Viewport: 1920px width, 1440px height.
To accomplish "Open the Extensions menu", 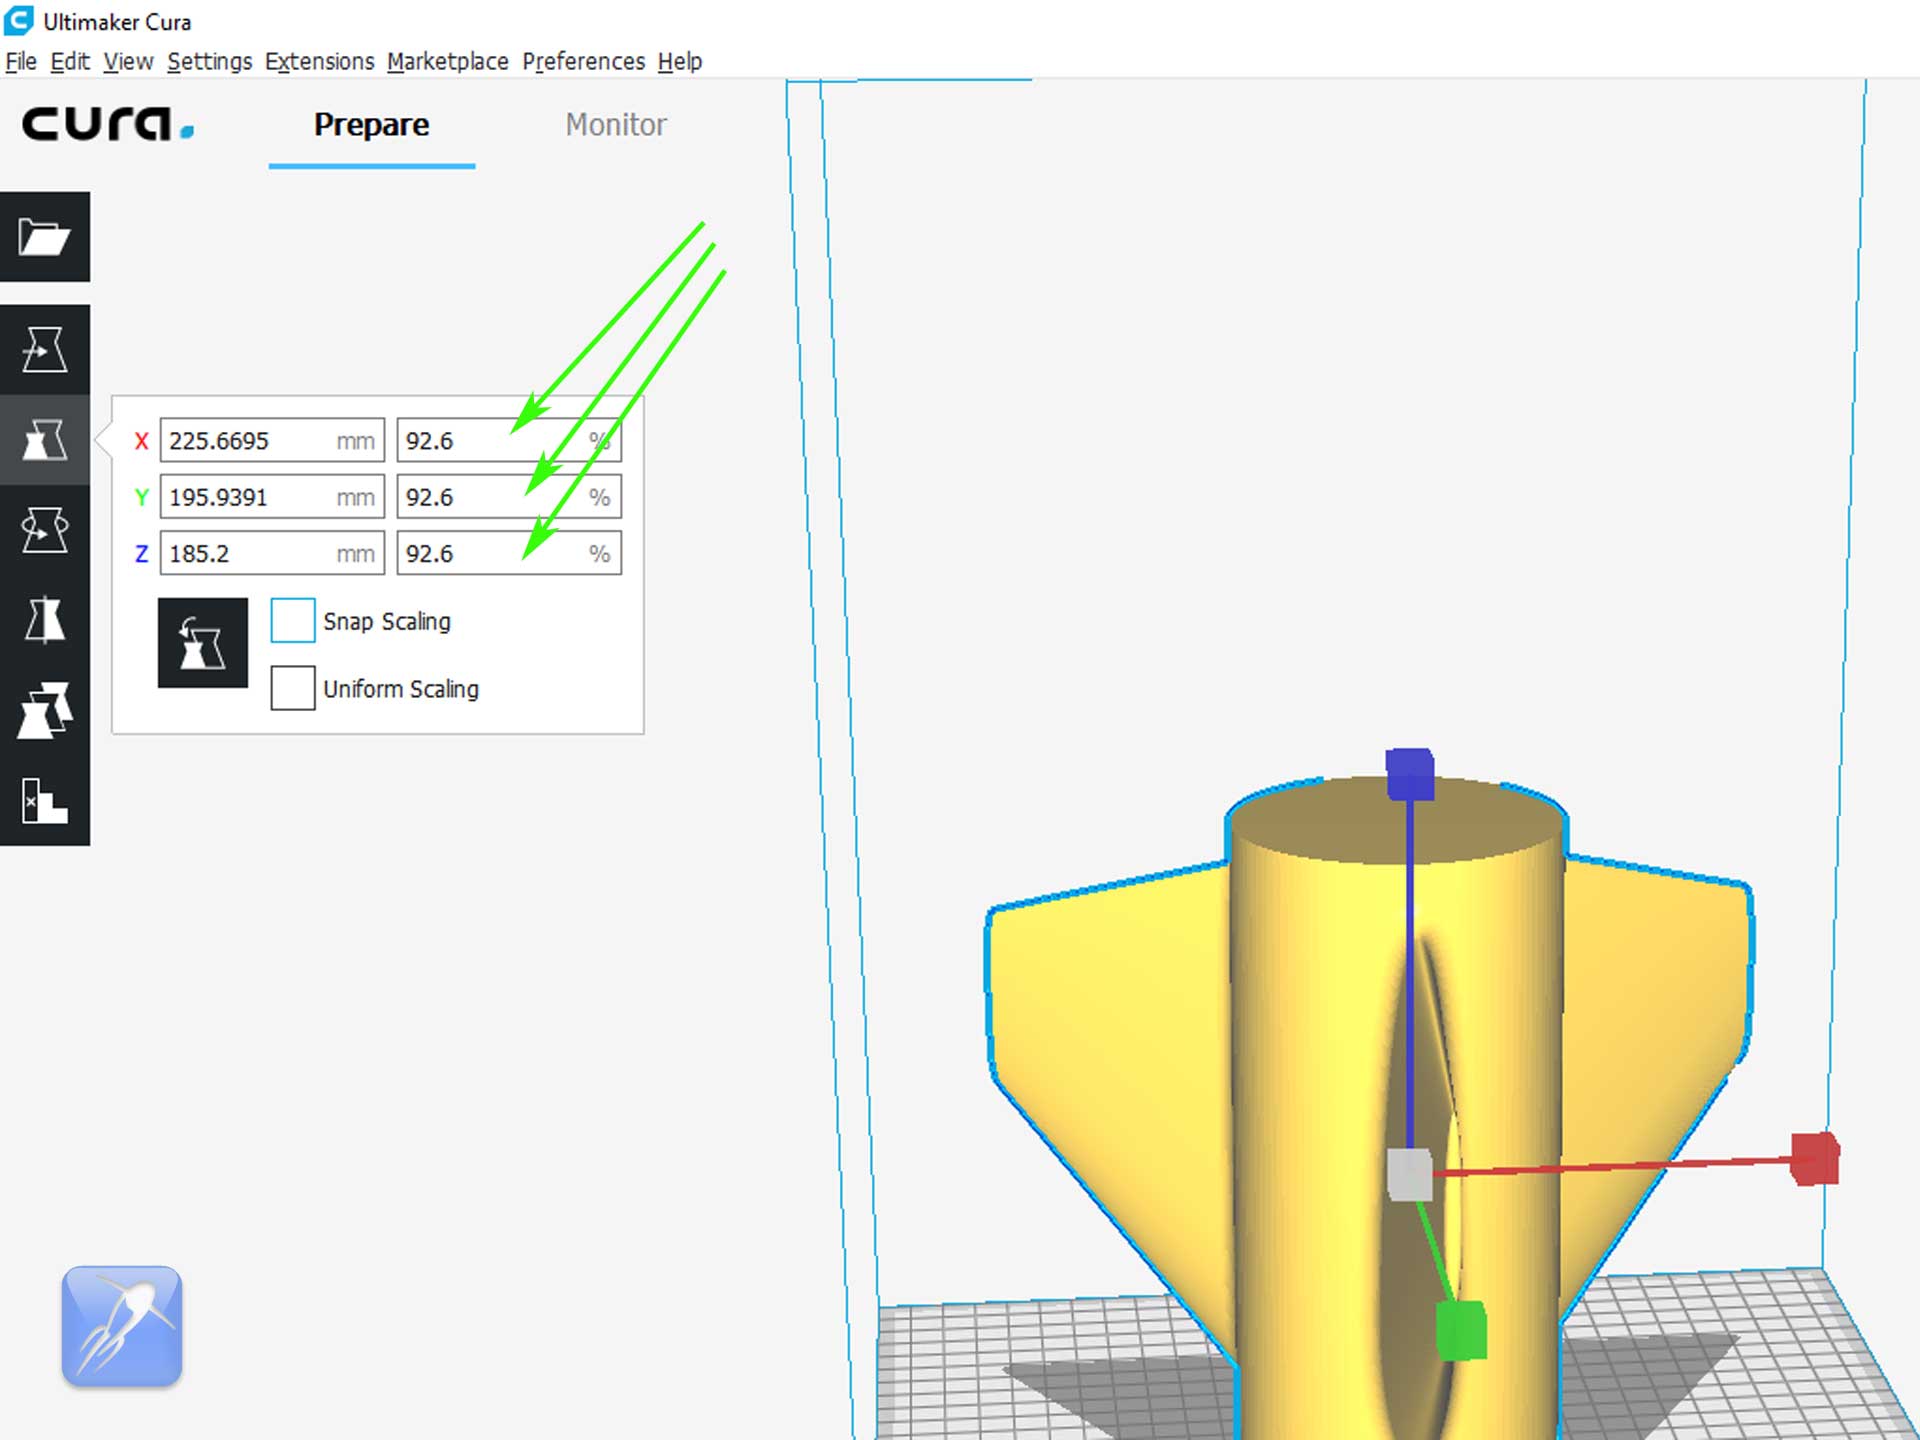I will 319,62.
